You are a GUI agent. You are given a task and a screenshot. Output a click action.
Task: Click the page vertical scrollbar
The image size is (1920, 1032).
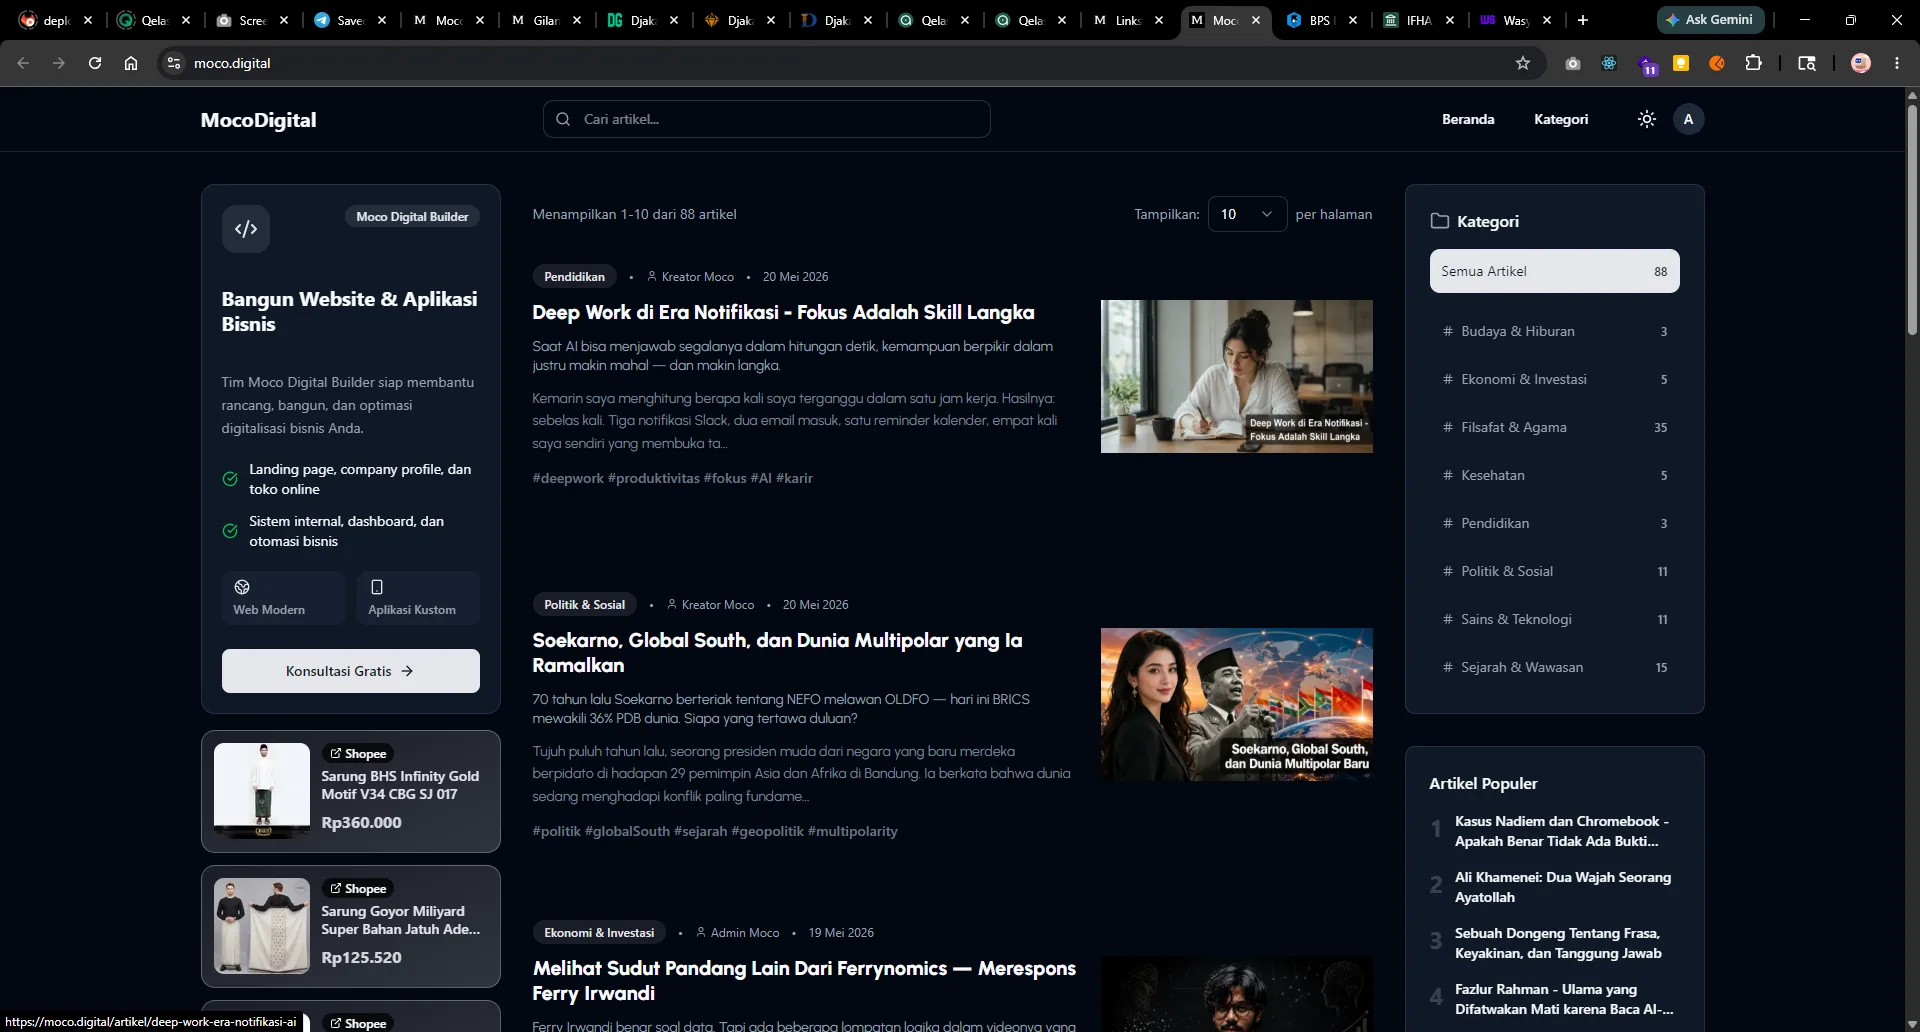1912,220
